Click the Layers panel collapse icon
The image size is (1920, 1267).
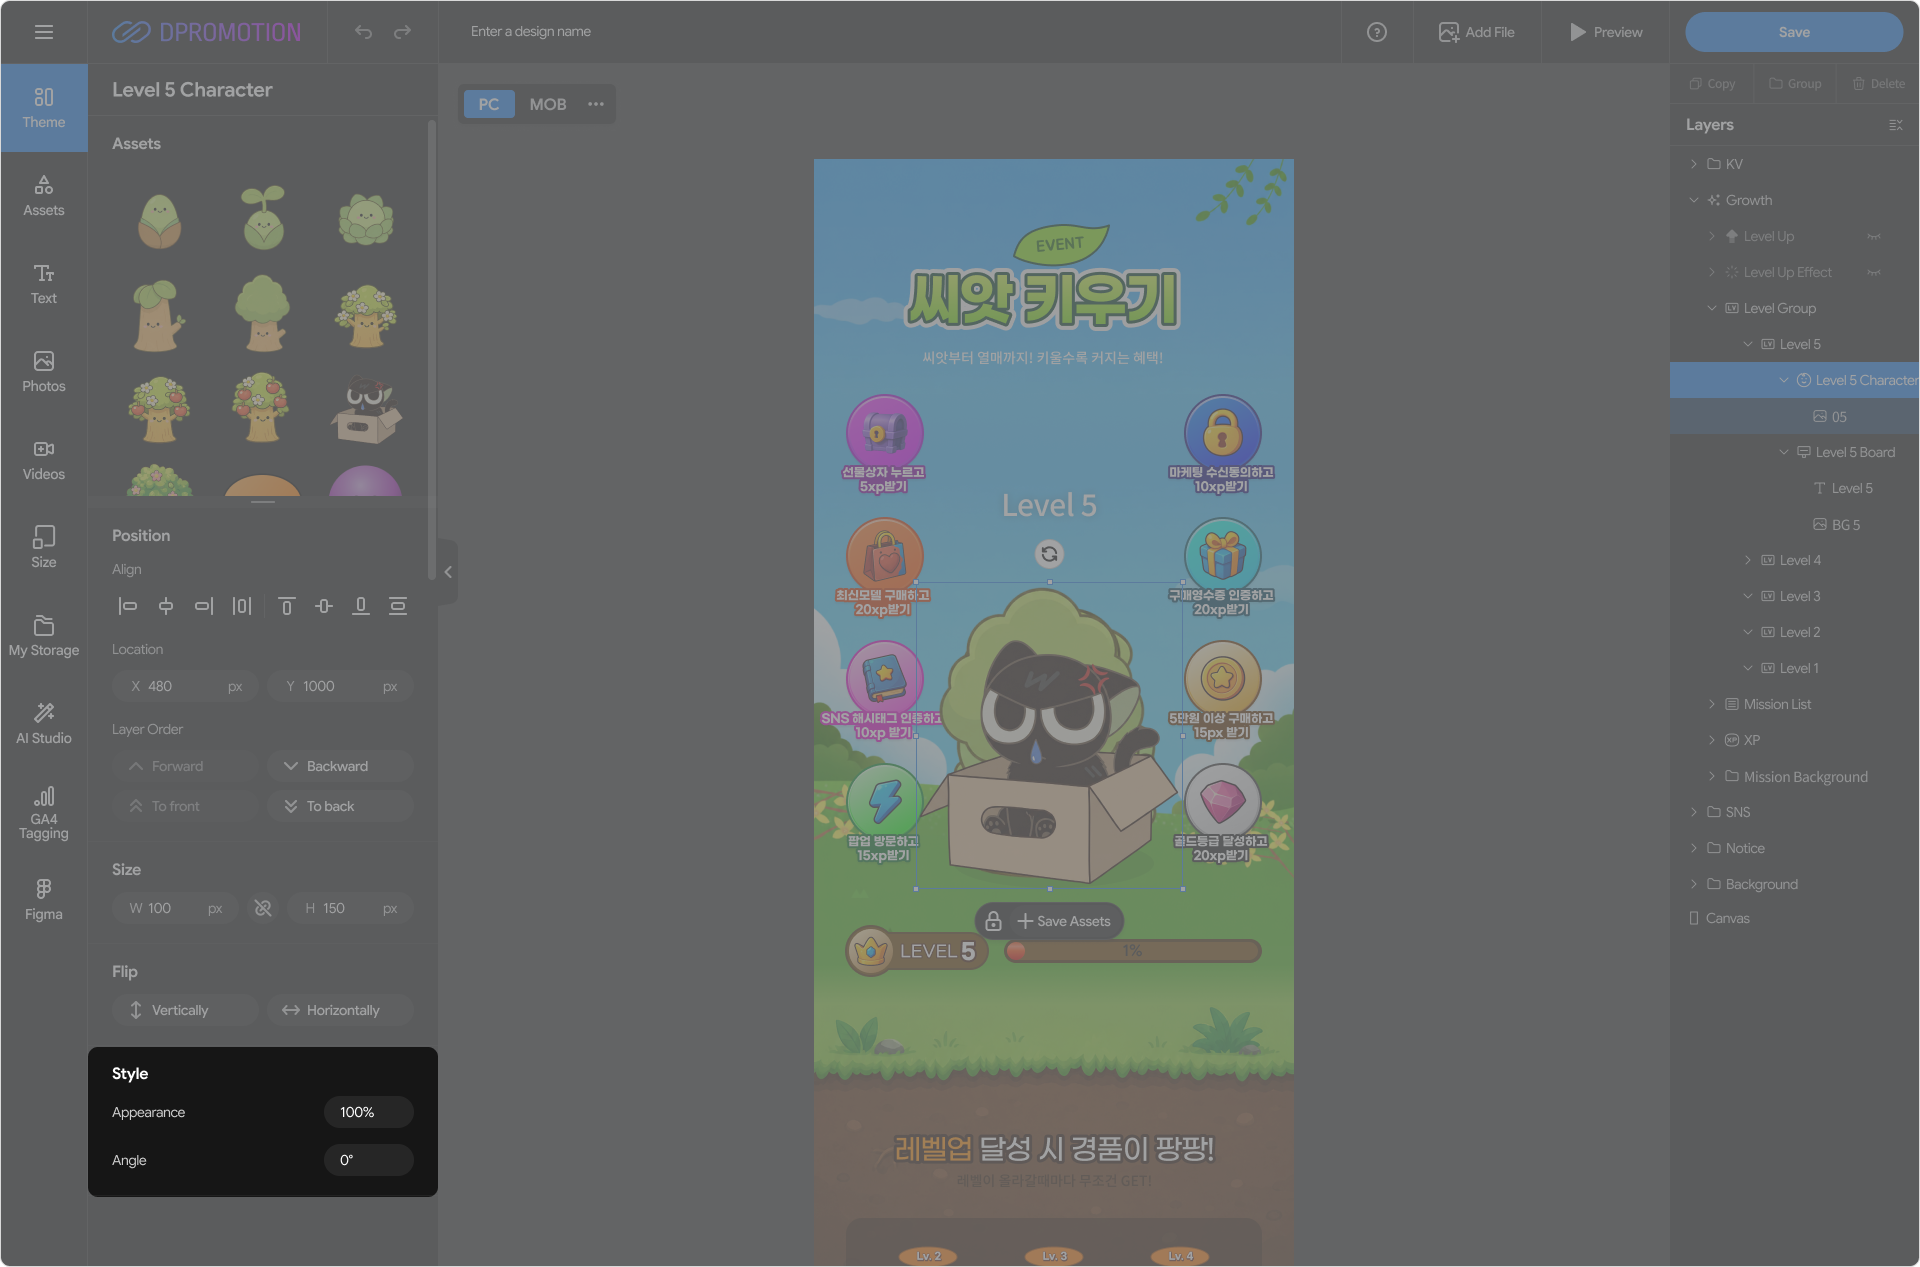[1895, 125]
